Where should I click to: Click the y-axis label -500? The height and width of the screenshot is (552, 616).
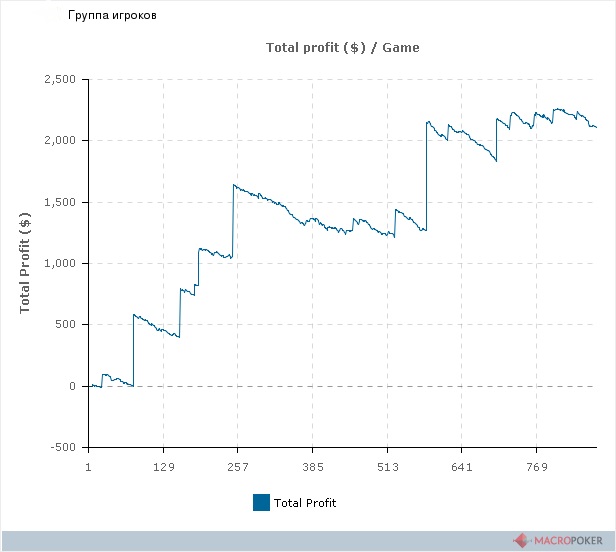pos(63,447)
